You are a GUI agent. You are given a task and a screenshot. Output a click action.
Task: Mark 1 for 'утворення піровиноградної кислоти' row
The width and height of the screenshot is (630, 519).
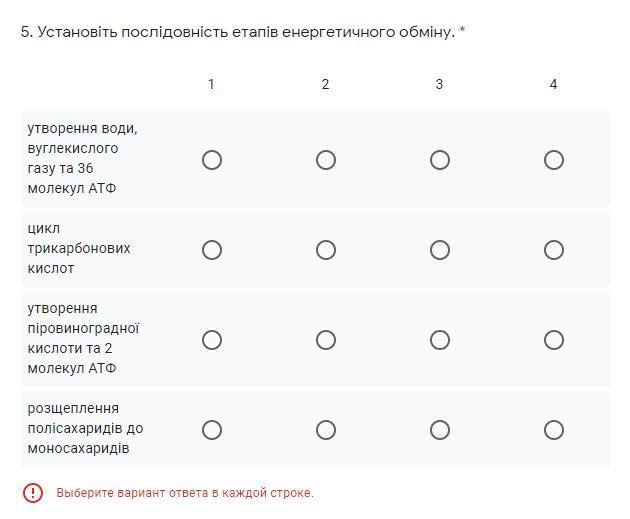(x=212, y=340)
